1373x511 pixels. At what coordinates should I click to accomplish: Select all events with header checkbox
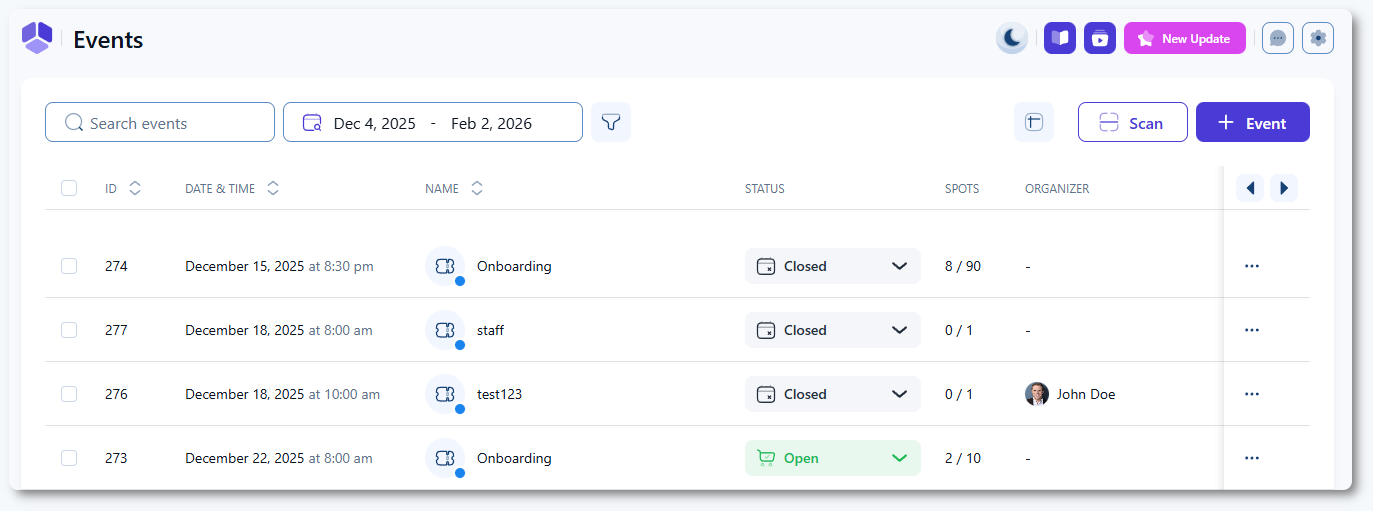(69, 188)
